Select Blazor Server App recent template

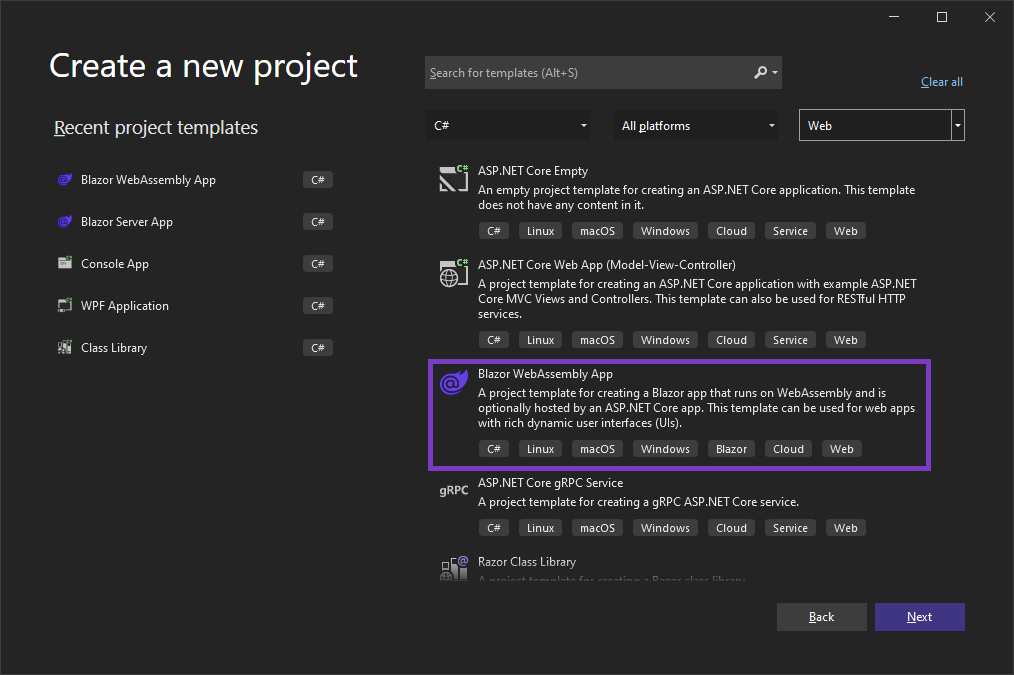pyautogui.click(x=195, y=222)
